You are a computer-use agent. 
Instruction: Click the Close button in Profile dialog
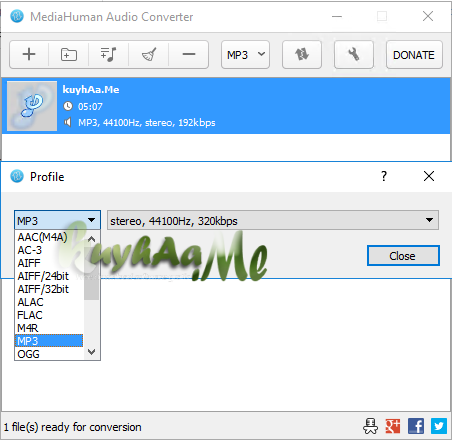403,256
